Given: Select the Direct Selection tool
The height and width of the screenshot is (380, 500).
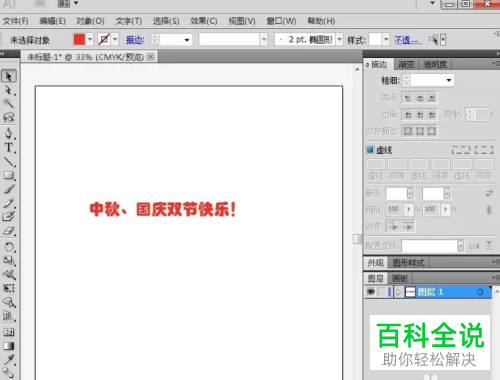Looking at the screenshot, I should click(x=9, y=90).
